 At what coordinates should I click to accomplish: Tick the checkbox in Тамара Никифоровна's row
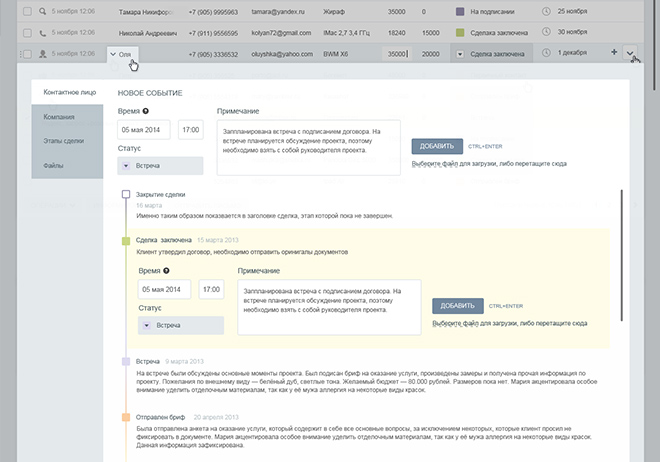coord(26,13)
